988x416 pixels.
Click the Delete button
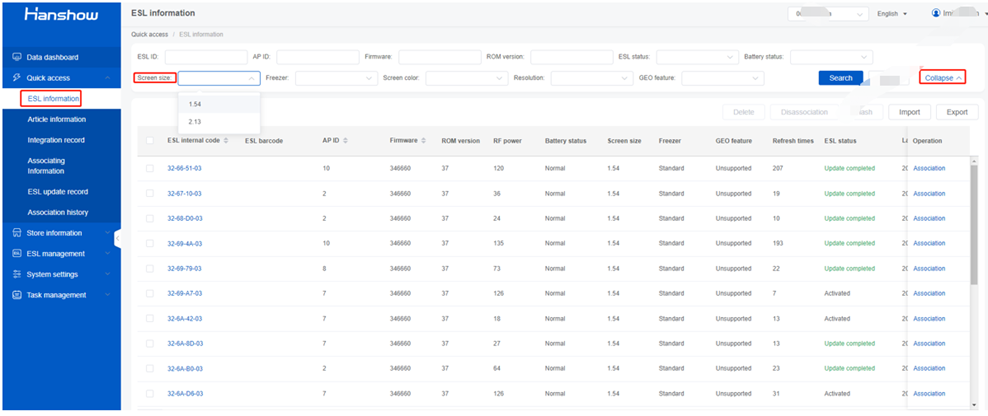tap(744, 112)
